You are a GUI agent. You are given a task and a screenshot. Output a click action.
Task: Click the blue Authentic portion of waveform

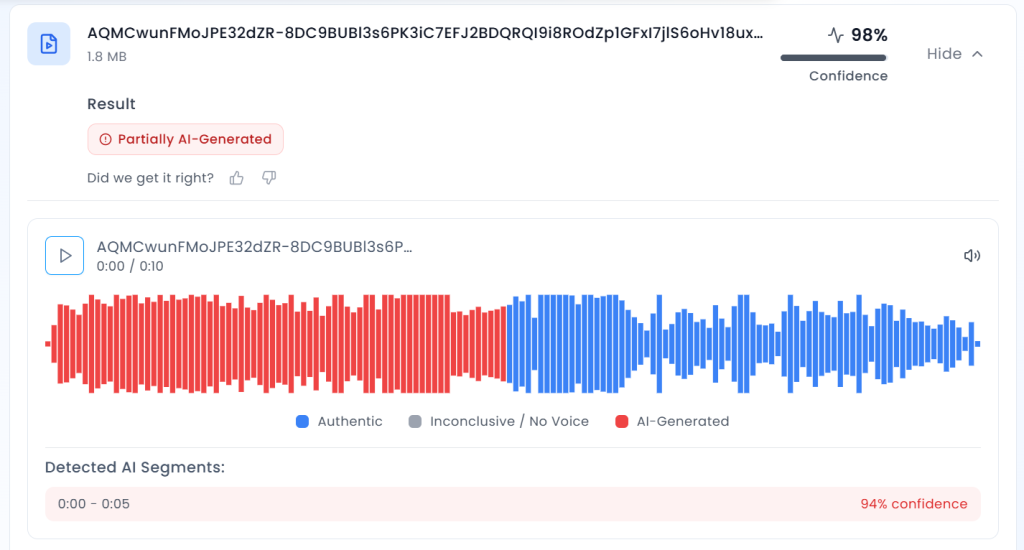pyautogui.click(x=743, y=344)
